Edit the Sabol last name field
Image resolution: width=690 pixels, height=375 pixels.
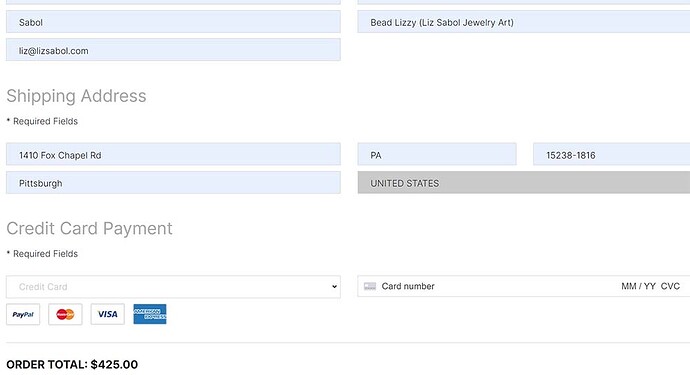(173, 22)
